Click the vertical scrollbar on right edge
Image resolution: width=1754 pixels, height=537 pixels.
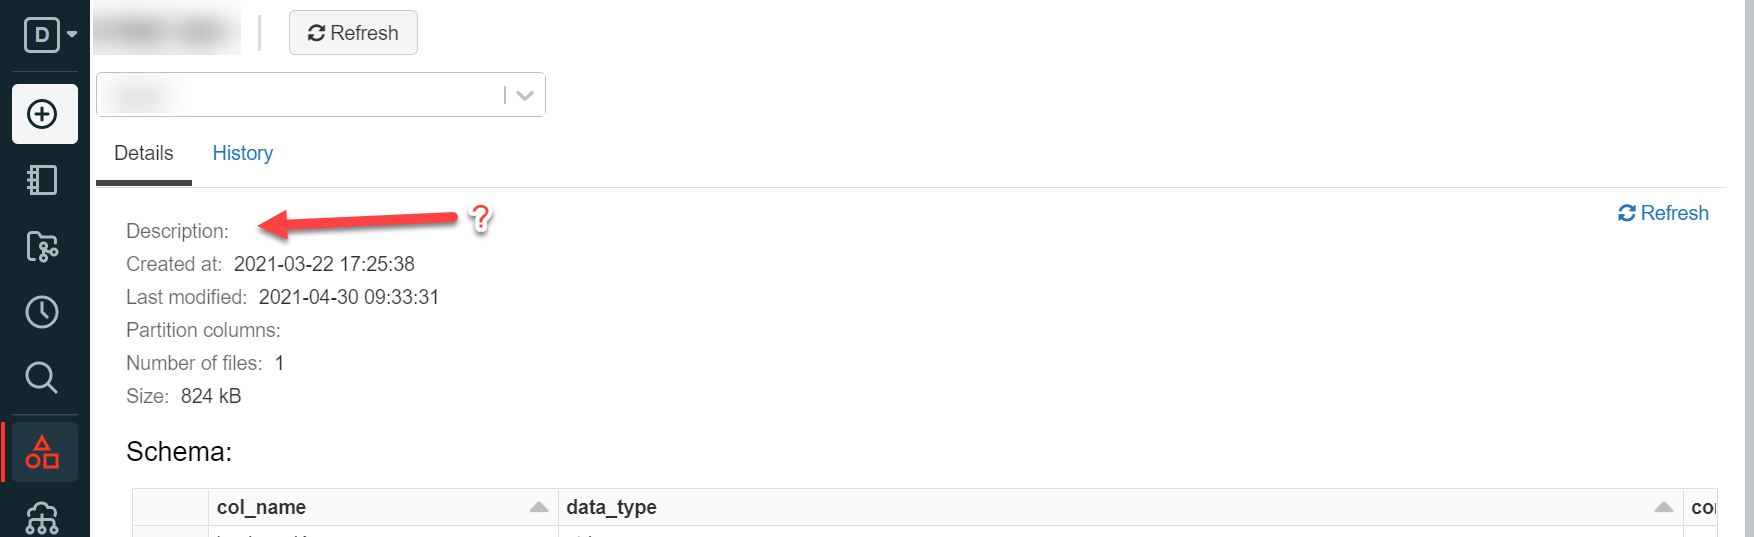tap(1749, 268)
